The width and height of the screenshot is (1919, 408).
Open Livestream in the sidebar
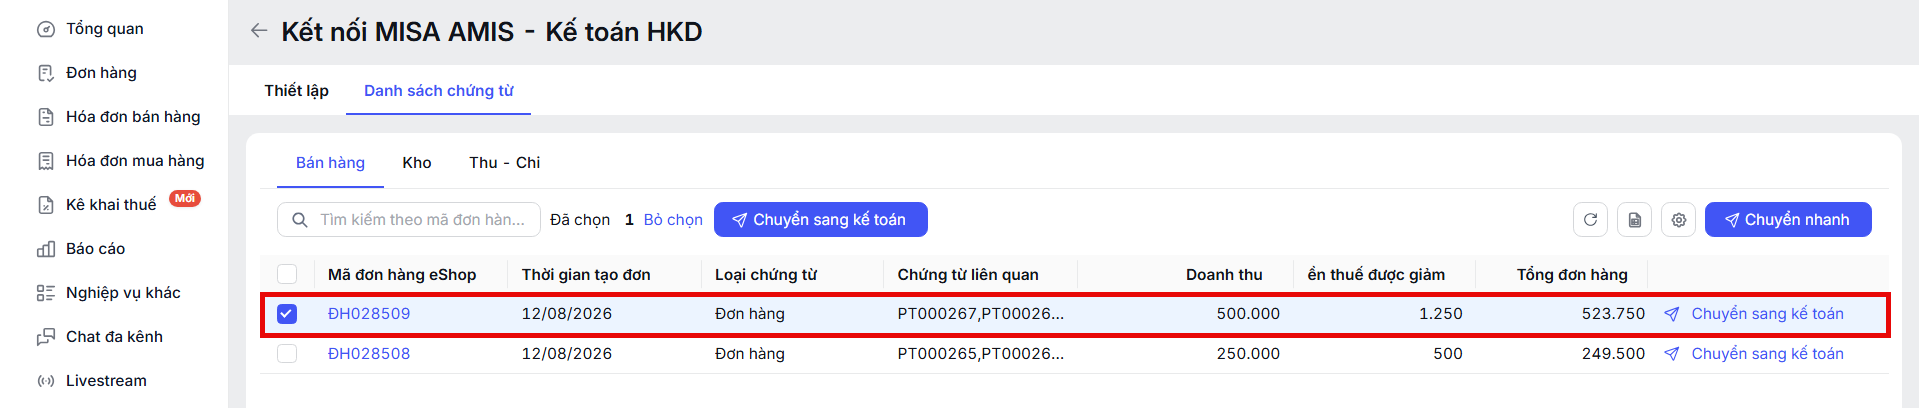tap(106, 381)
